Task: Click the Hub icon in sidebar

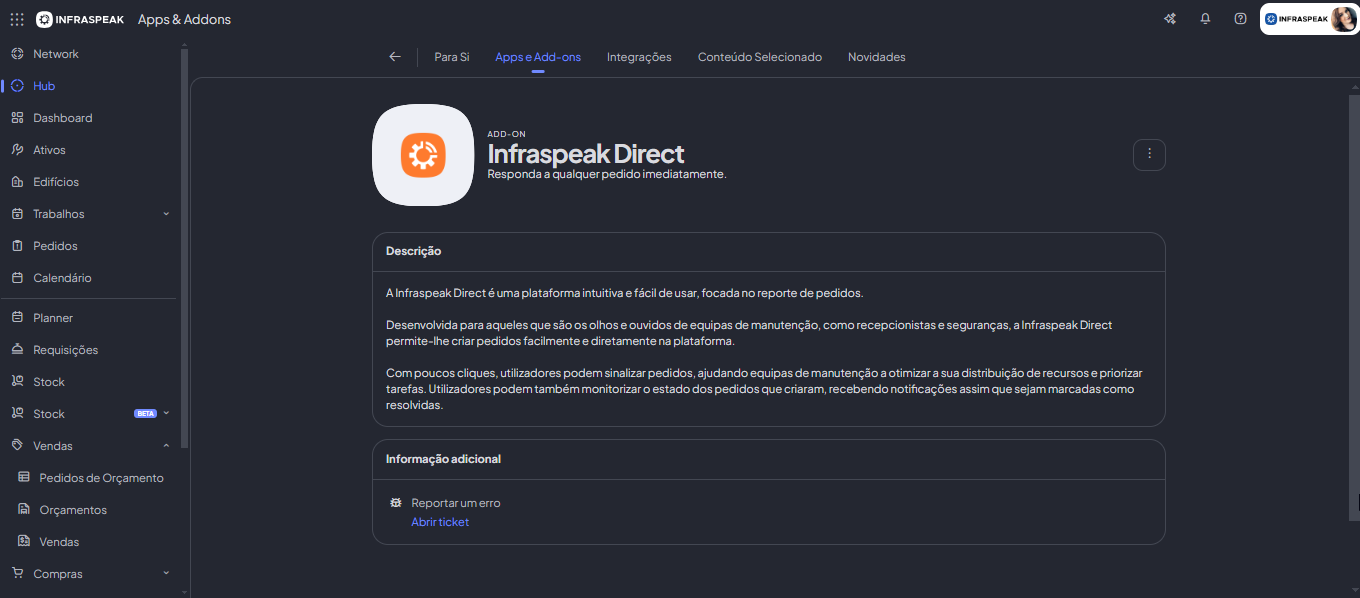Action: (x=17, y=86)
